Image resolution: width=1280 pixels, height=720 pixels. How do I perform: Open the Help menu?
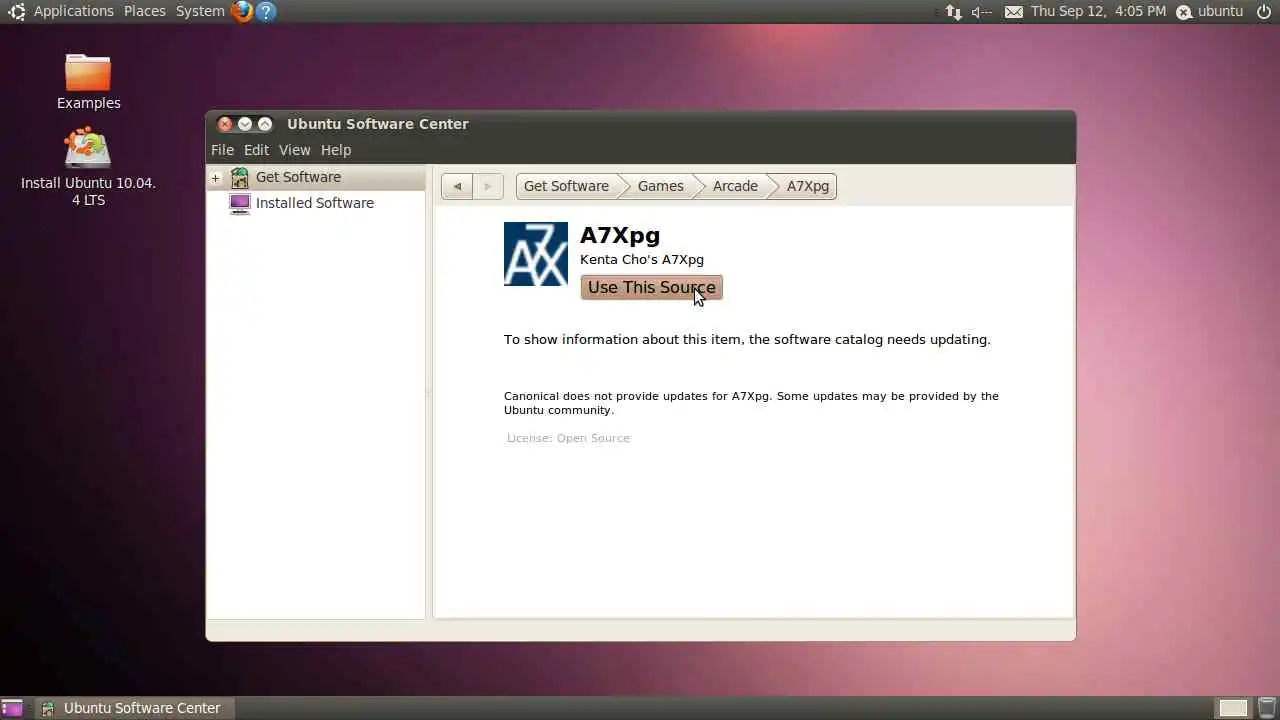click(336, 150)
